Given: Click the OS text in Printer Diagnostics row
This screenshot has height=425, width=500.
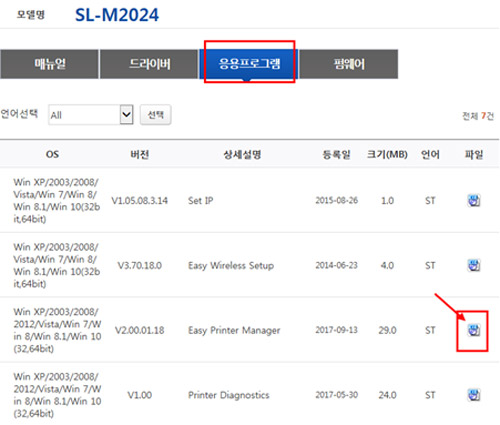Looking at the screenshot, I should pos(57,395).
